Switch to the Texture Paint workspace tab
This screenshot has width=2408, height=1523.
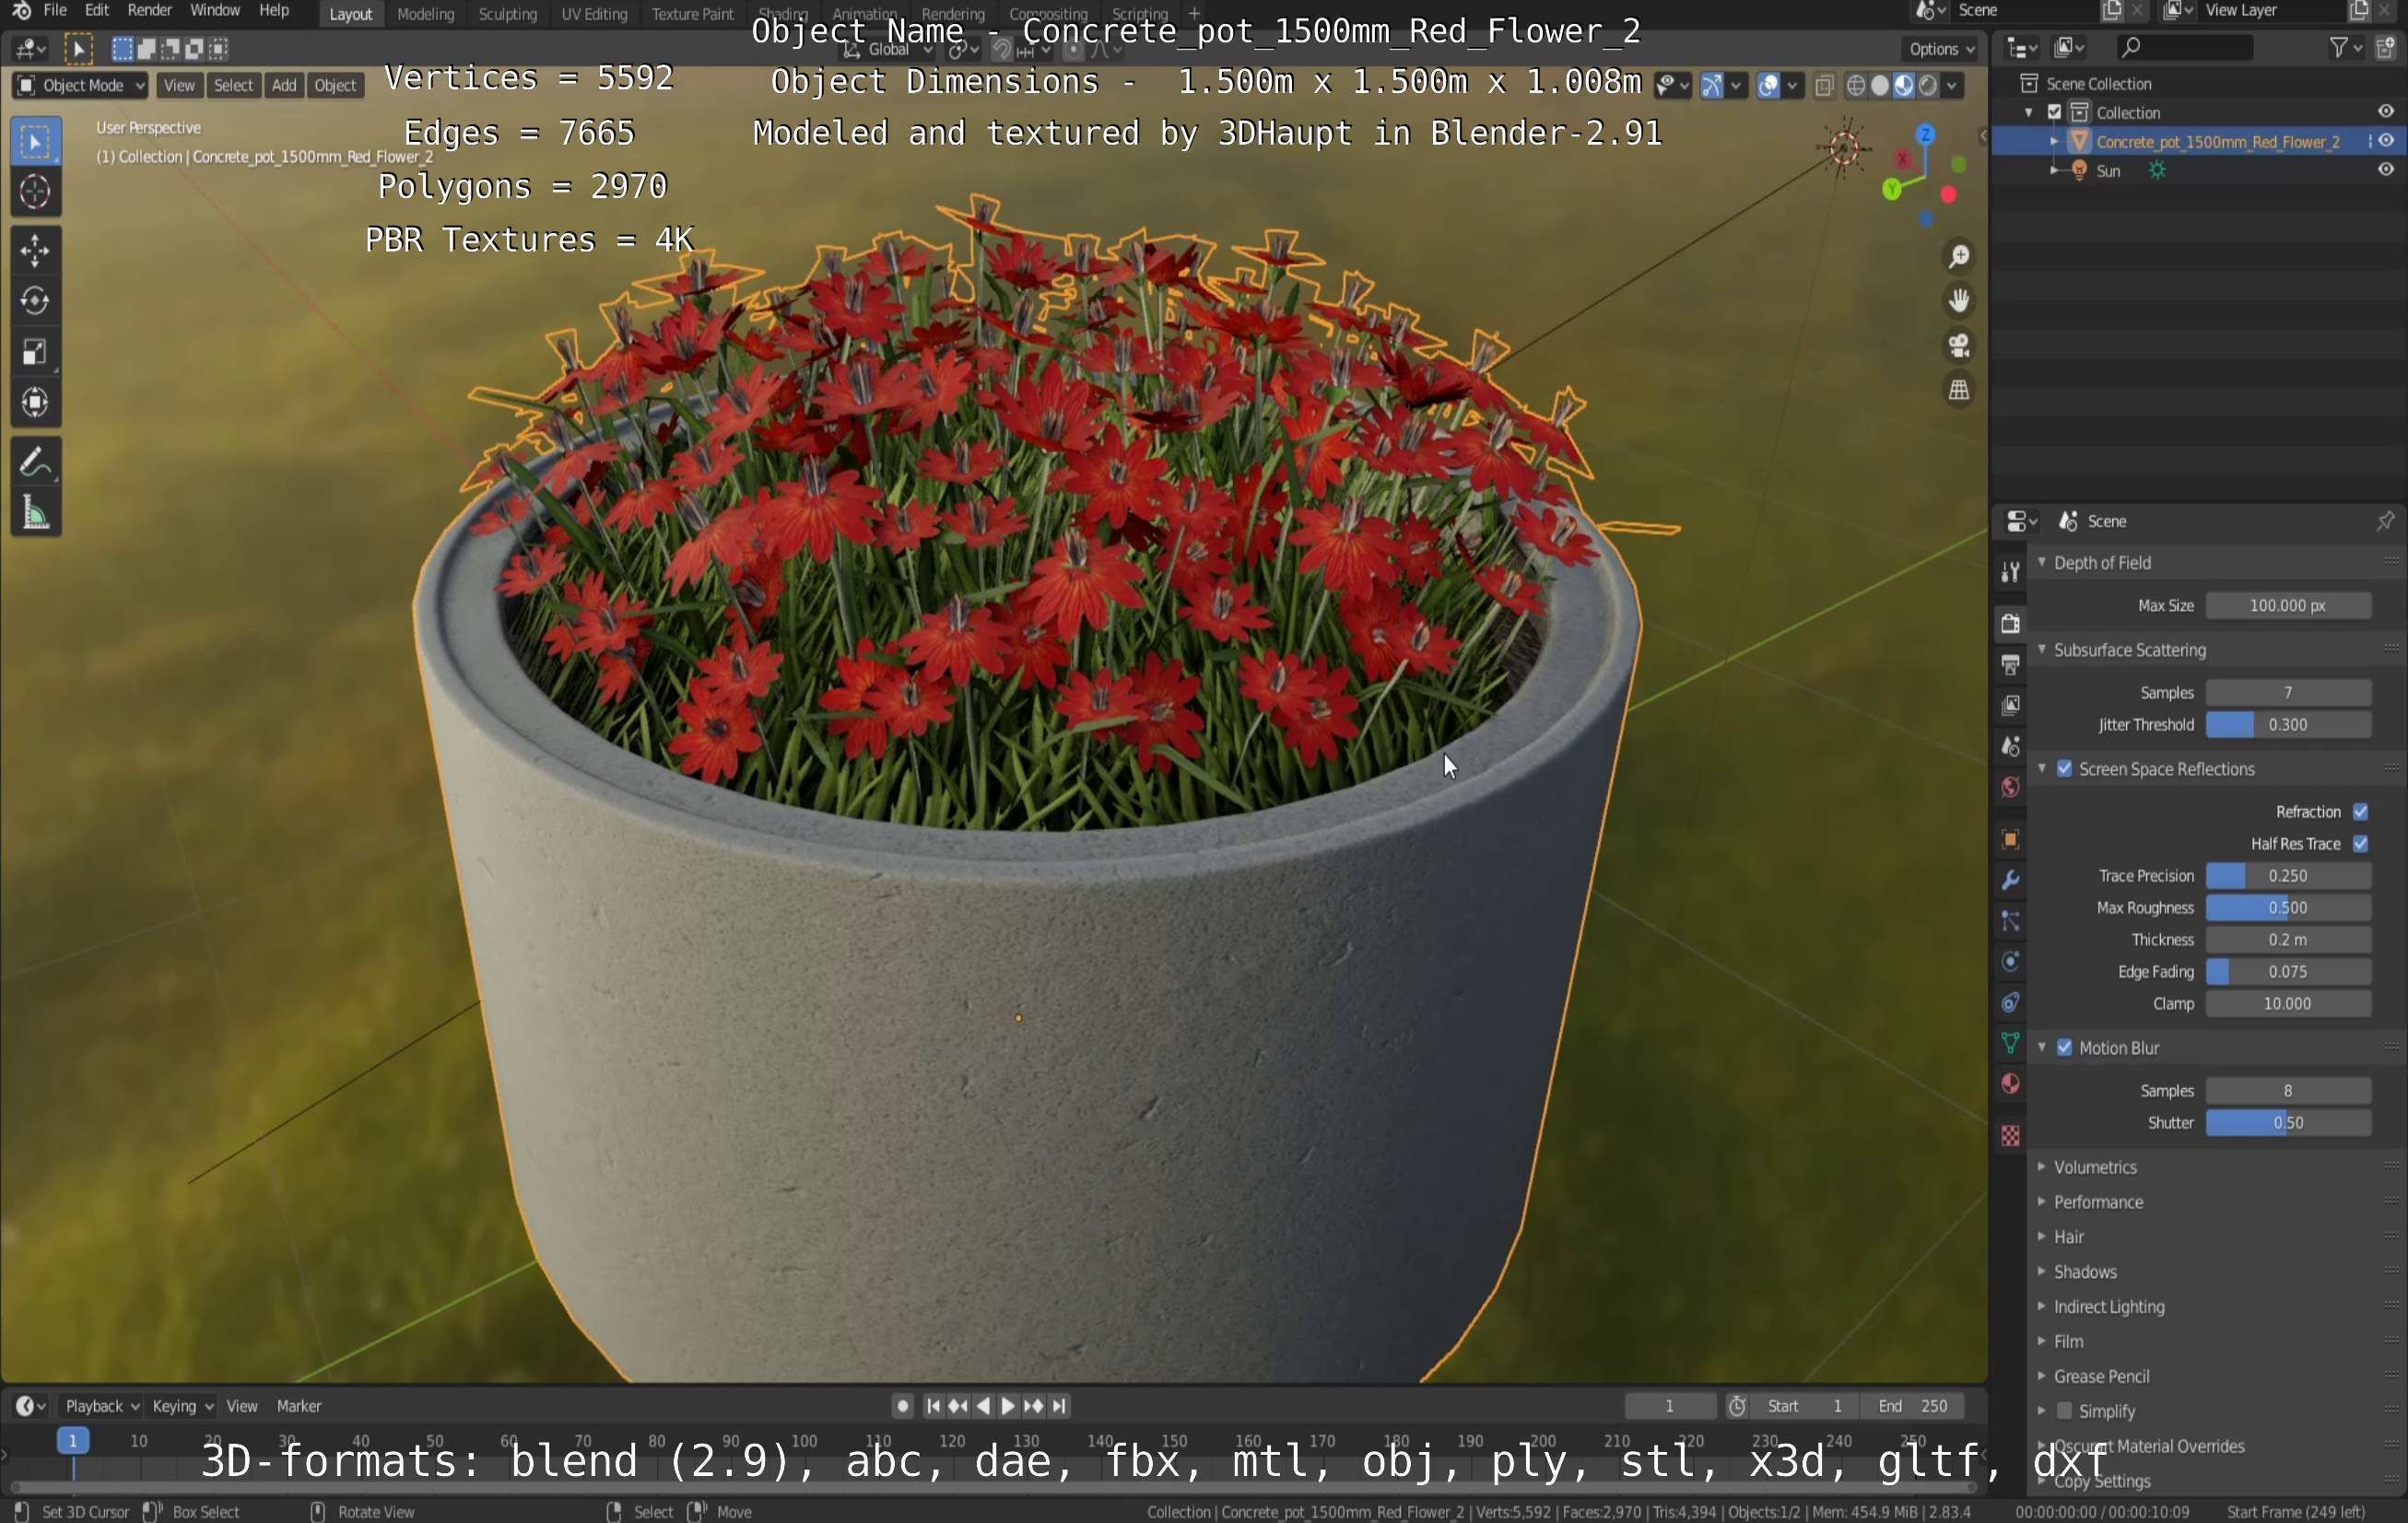pos(692,14)
